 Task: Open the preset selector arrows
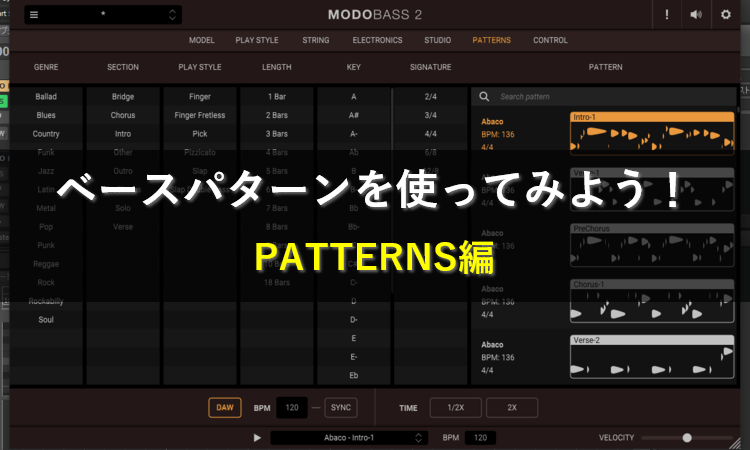point(172,15)
